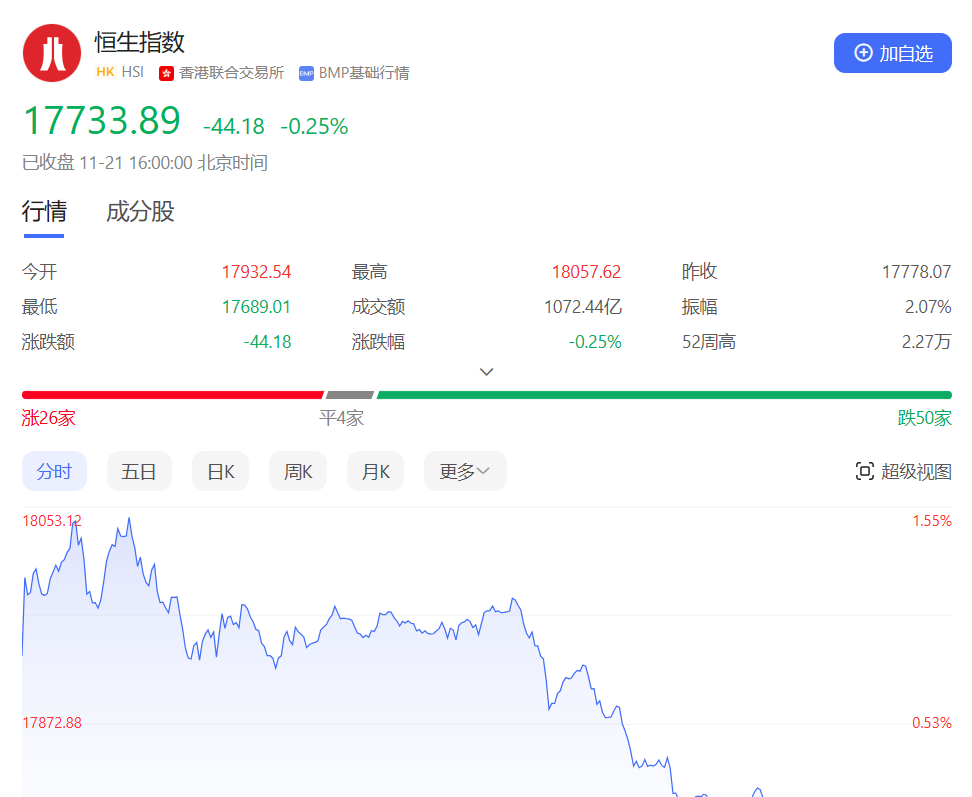Screen dimensions: 972x797
Task: Select the 五日 chart period
Action: (x=139, y=472)
